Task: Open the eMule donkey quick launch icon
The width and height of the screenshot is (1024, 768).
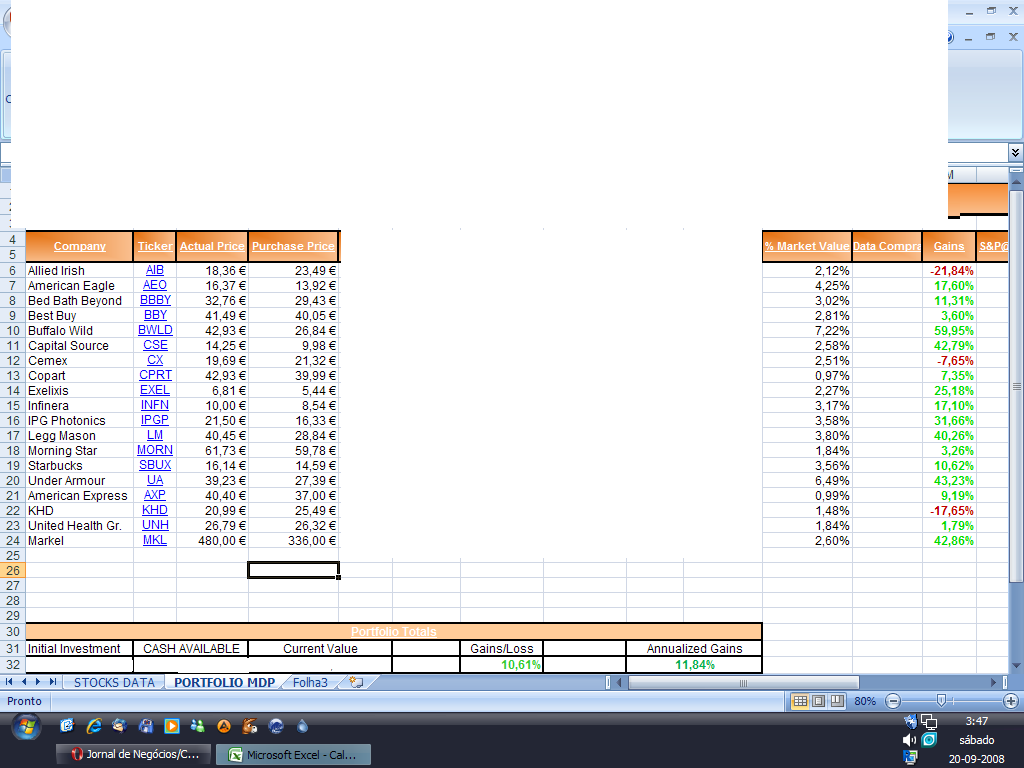Action: click(x=249, y=726)
